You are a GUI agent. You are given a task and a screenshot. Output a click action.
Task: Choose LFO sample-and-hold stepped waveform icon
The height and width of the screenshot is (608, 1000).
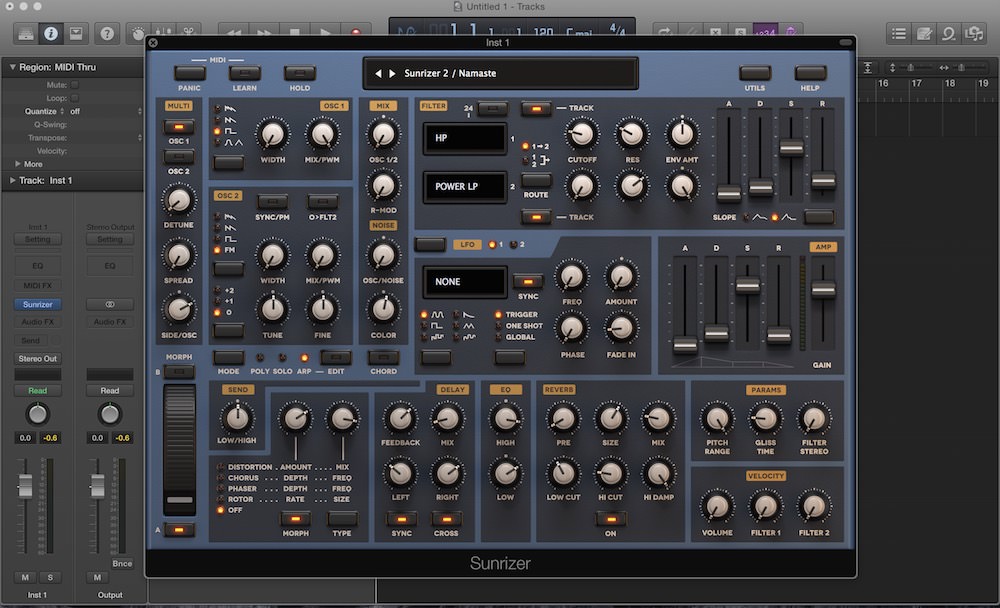[x=437, y=337]
